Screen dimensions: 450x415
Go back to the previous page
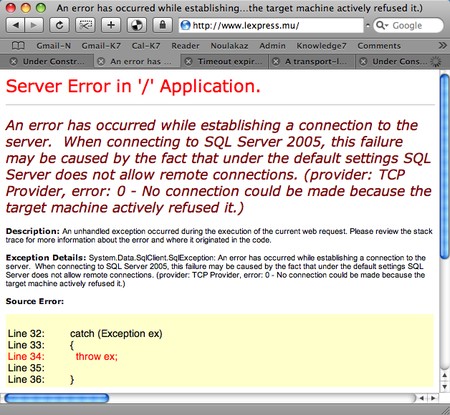[15, 25]
